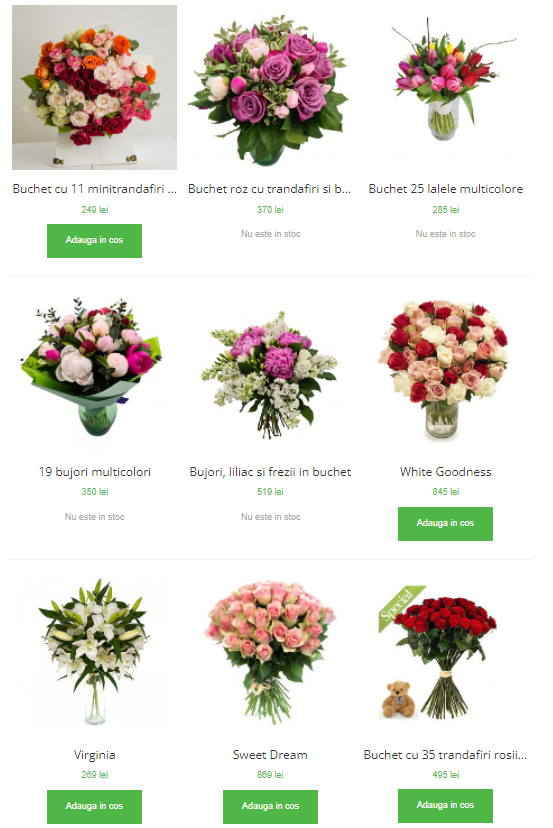Open the 19 bujori multicolori product title

[95, 472]
